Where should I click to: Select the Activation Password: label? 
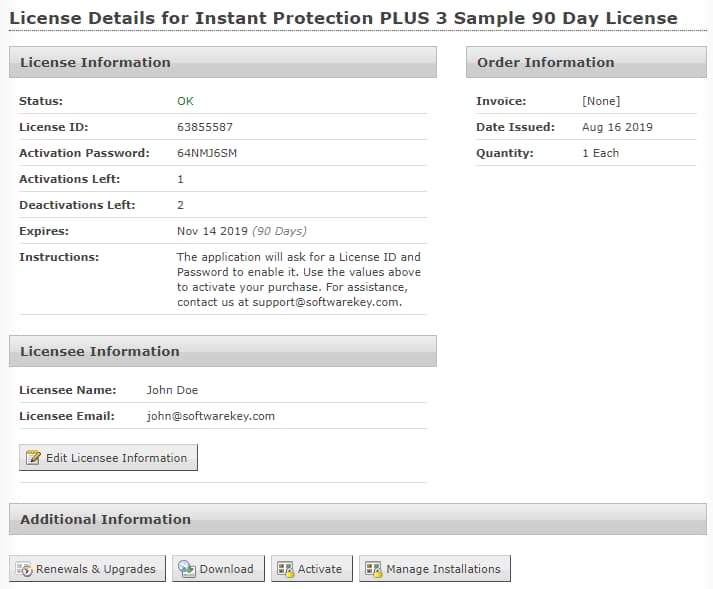84,153
